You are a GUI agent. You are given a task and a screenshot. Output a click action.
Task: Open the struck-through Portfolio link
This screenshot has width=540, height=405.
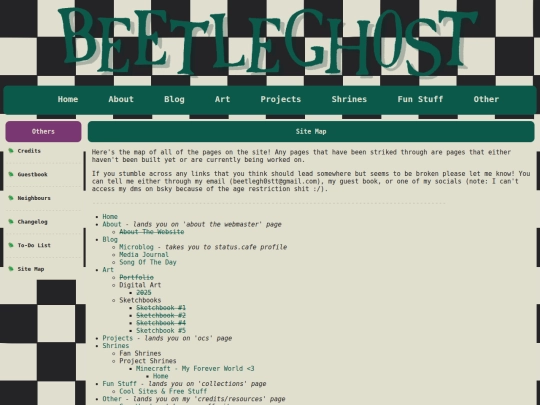pos(136,277)
